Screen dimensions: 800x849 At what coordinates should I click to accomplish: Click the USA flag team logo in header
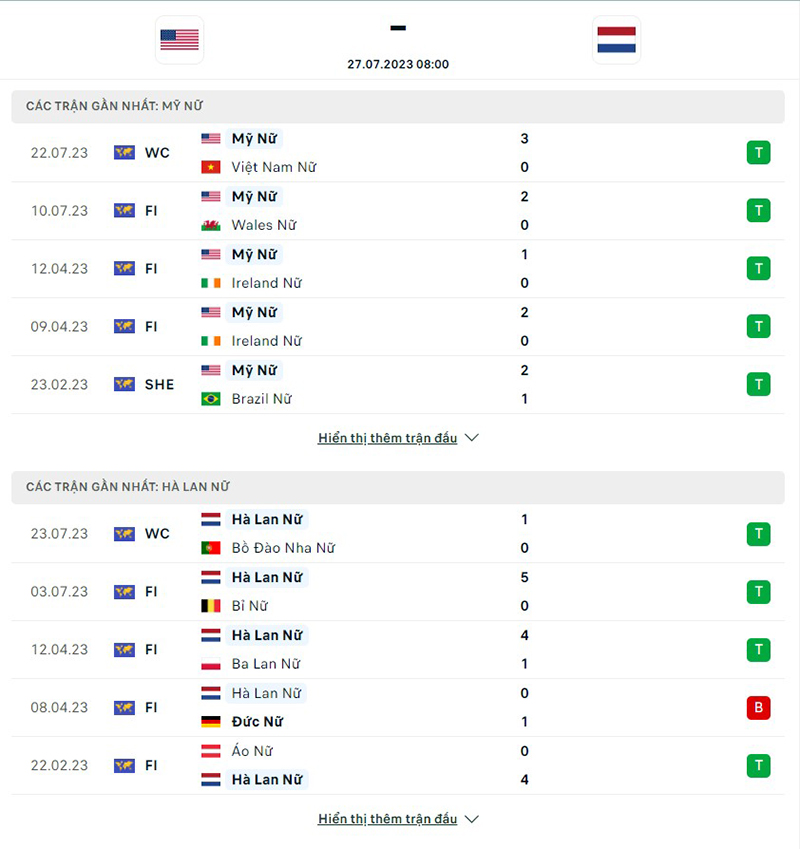(x=180, y=40)
